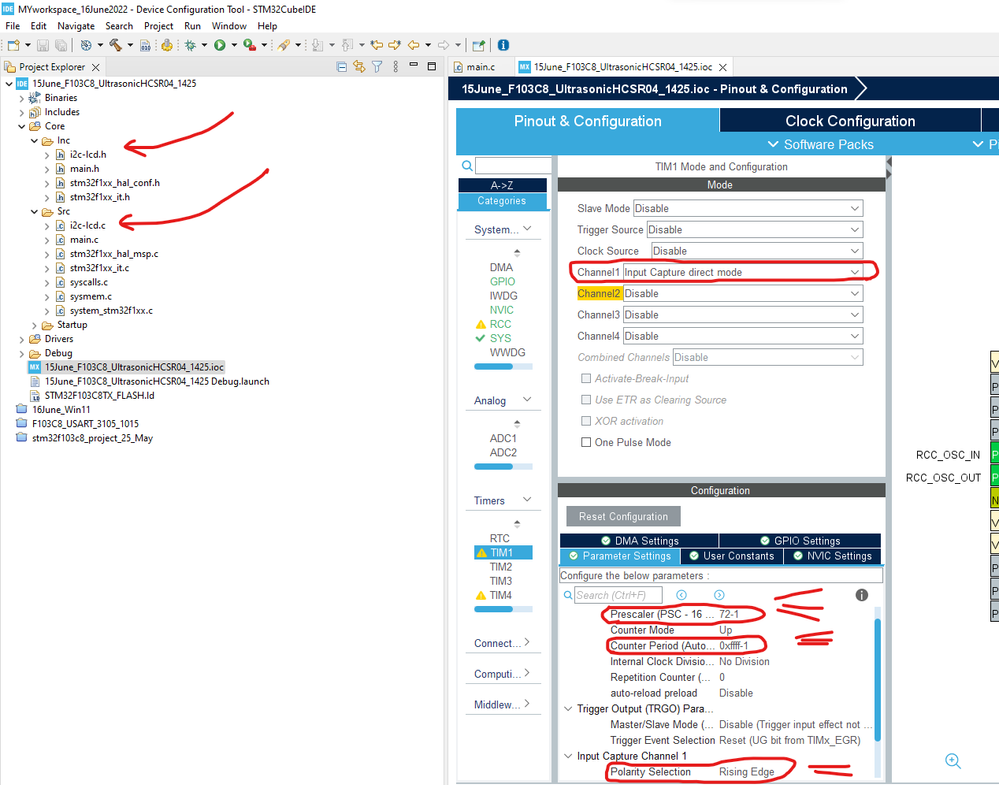
Task: Click the Back navigation arrow icon
Action: pos(413,45)
